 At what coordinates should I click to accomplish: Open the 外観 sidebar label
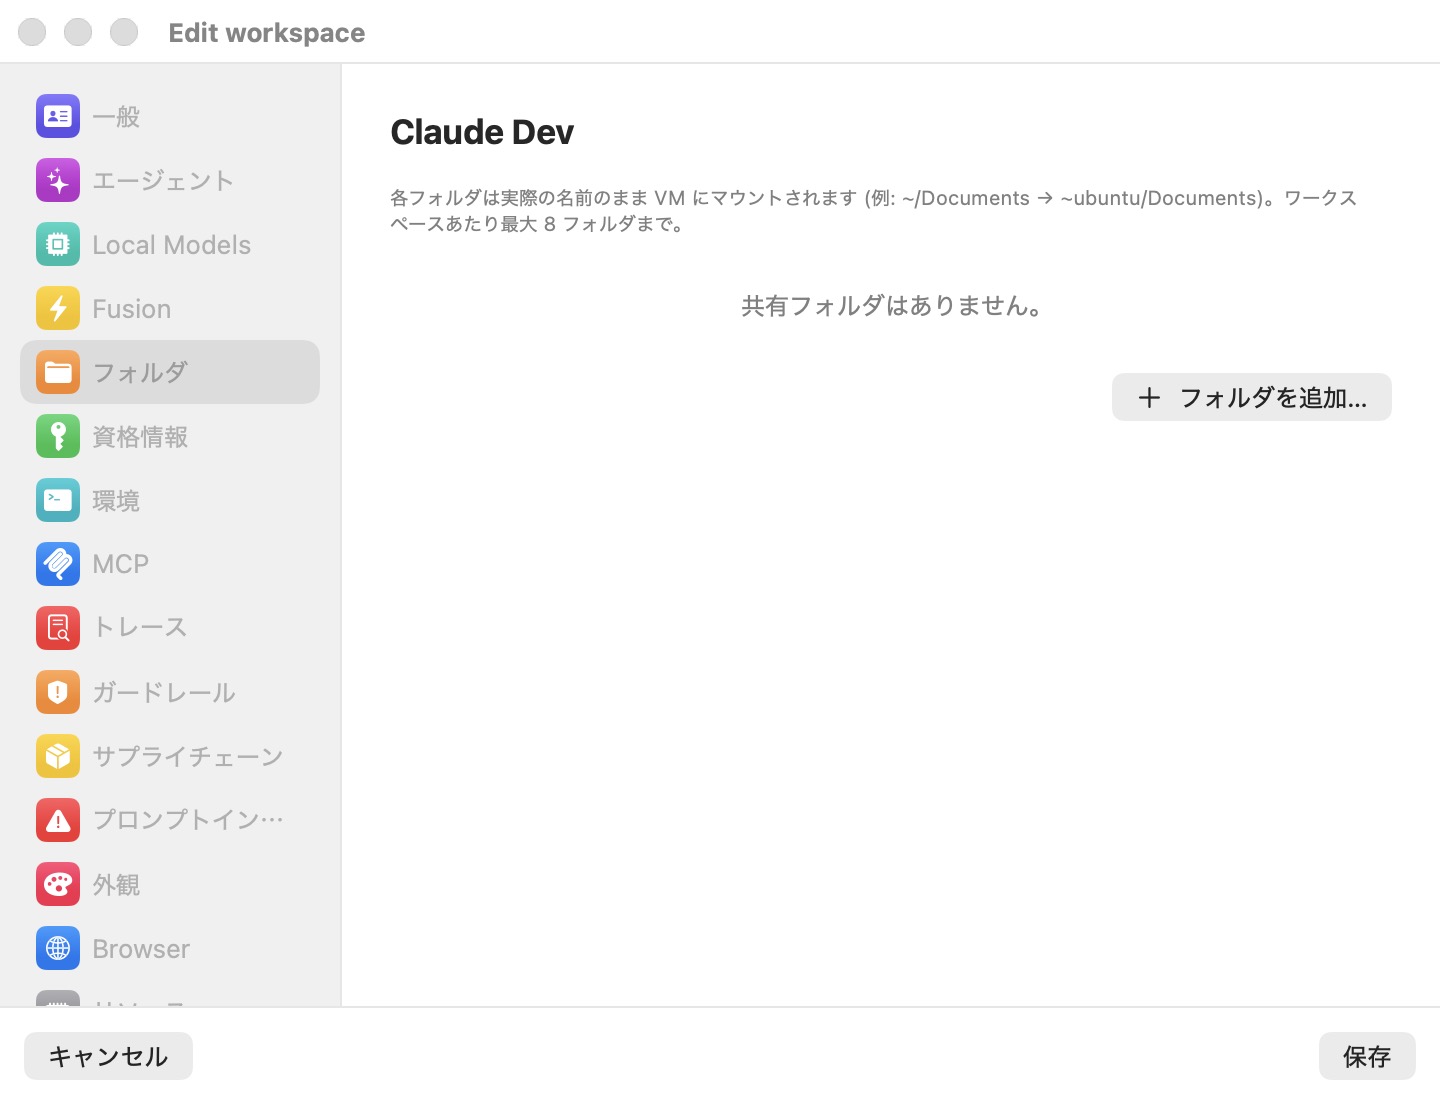point(116,885)
